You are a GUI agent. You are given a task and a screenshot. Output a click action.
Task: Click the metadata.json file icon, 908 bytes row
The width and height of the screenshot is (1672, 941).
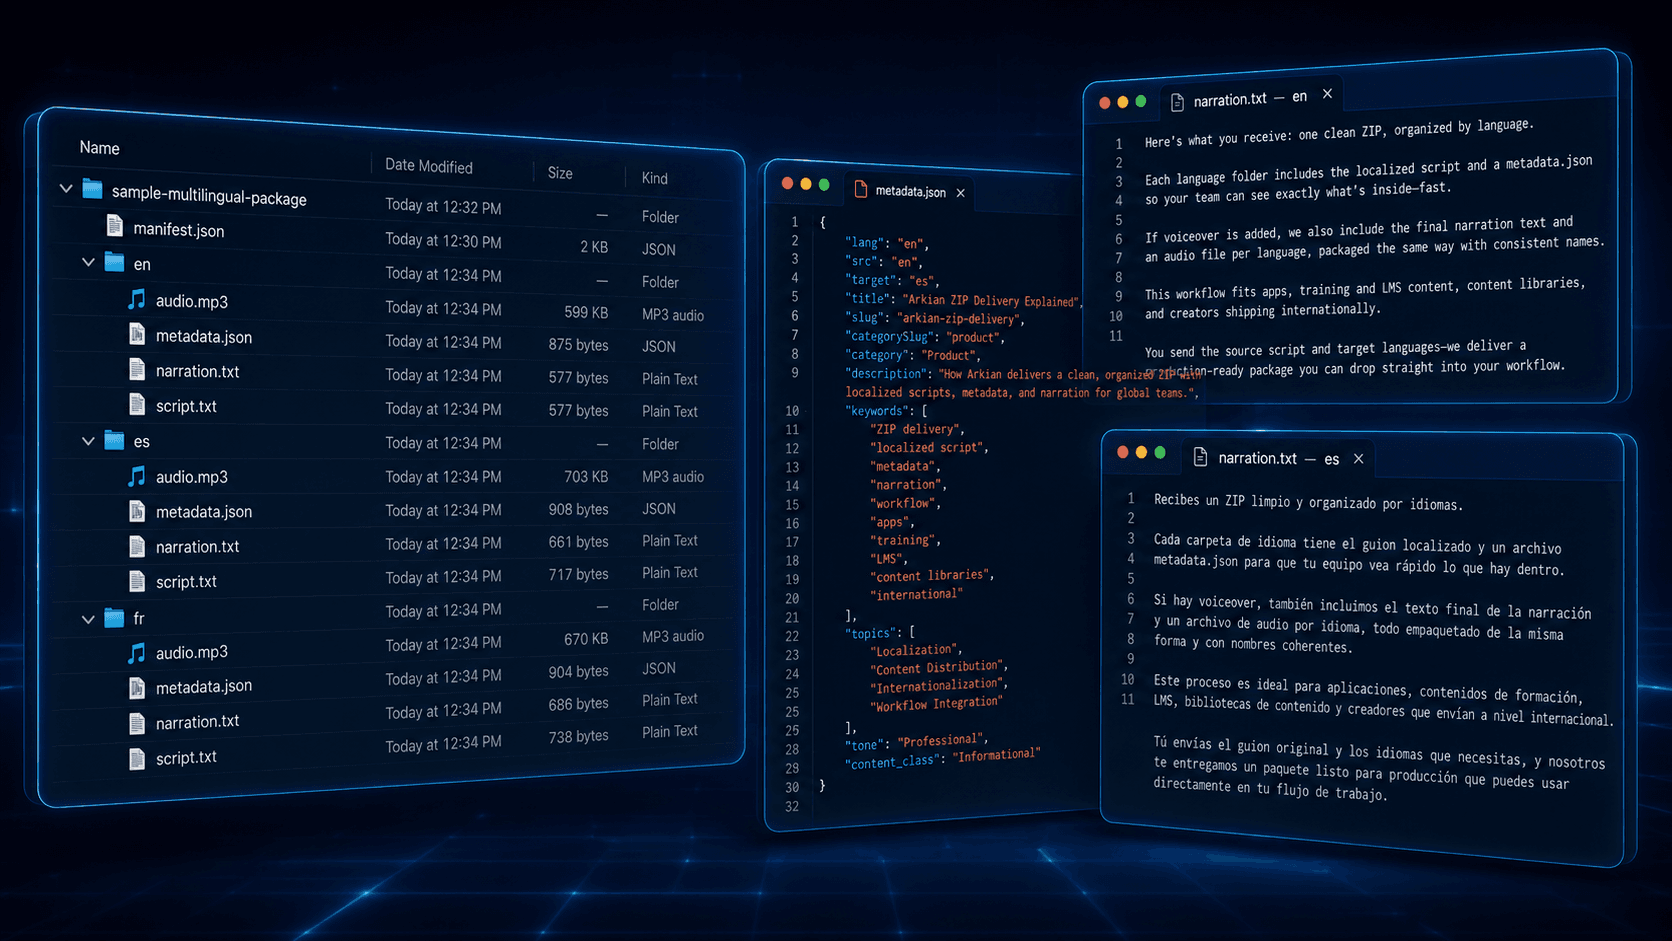[137, 511]
